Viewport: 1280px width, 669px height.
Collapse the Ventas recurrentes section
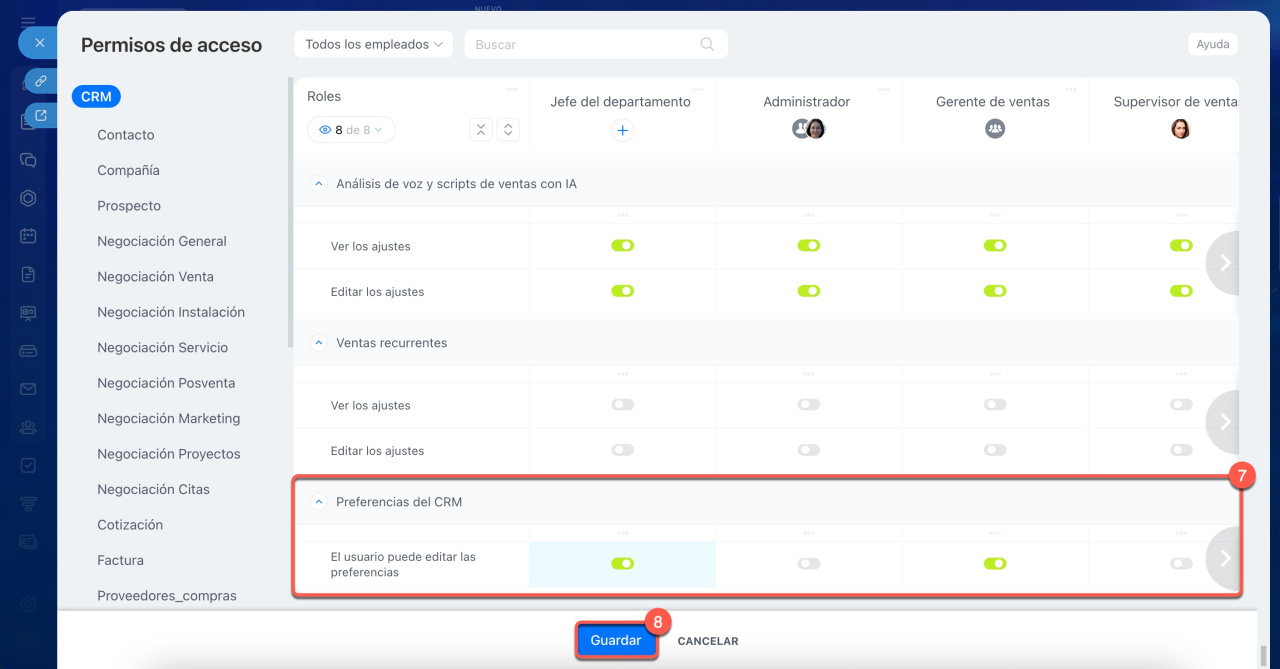[319, 343]
